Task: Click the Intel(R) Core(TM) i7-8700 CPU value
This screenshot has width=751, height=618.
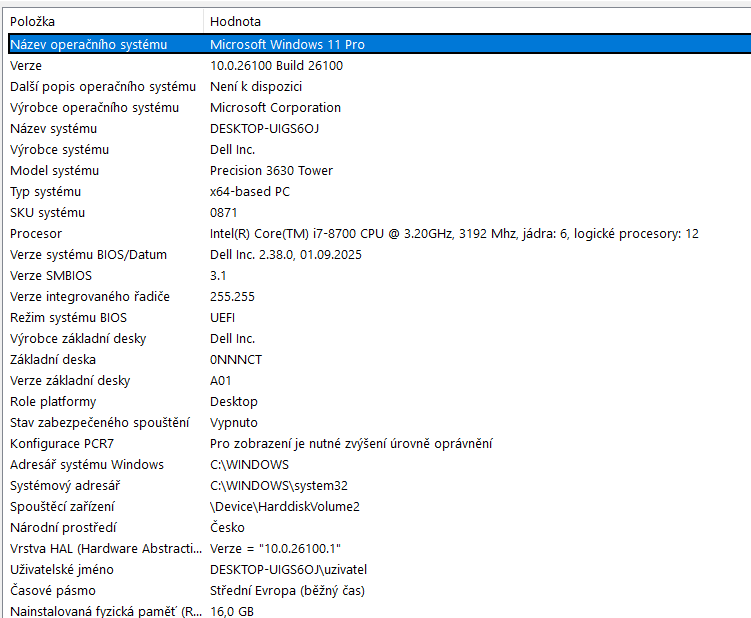Action: [454, 234]
